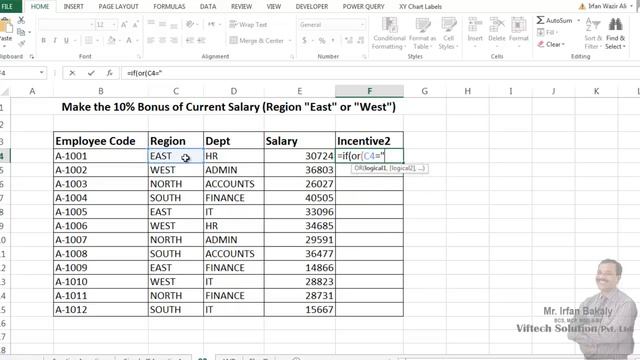Switch to the VIEW tab
Image resolution: width=640 pixels, height=360 pixels.
[x=273, y=7]
